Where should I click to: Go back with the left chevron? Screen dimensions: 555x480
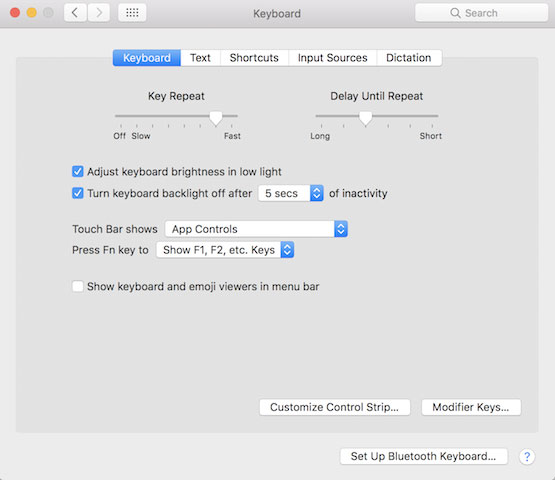click(x=75, y=13)
